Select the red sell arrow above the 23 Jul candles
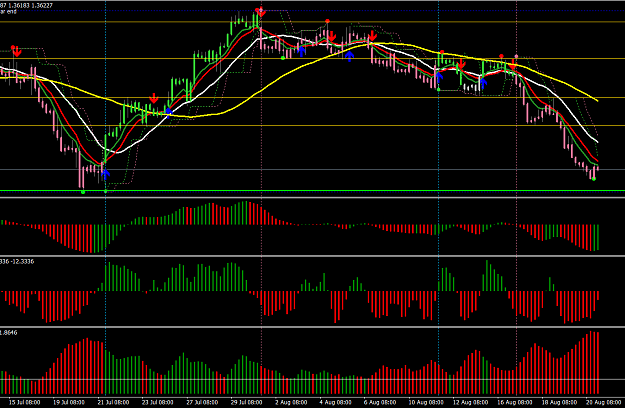The image size is (625, 408). [x=154, y=98]
